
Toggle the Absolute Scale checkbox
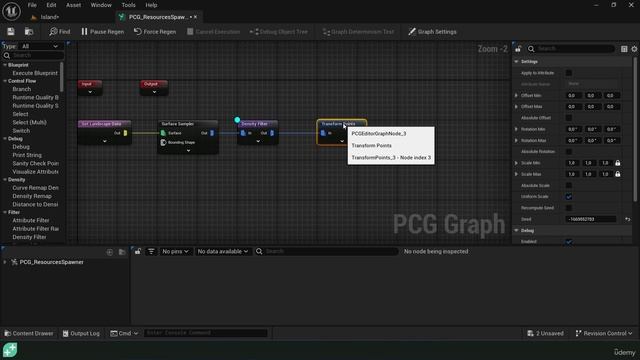(x=569, y=185)
